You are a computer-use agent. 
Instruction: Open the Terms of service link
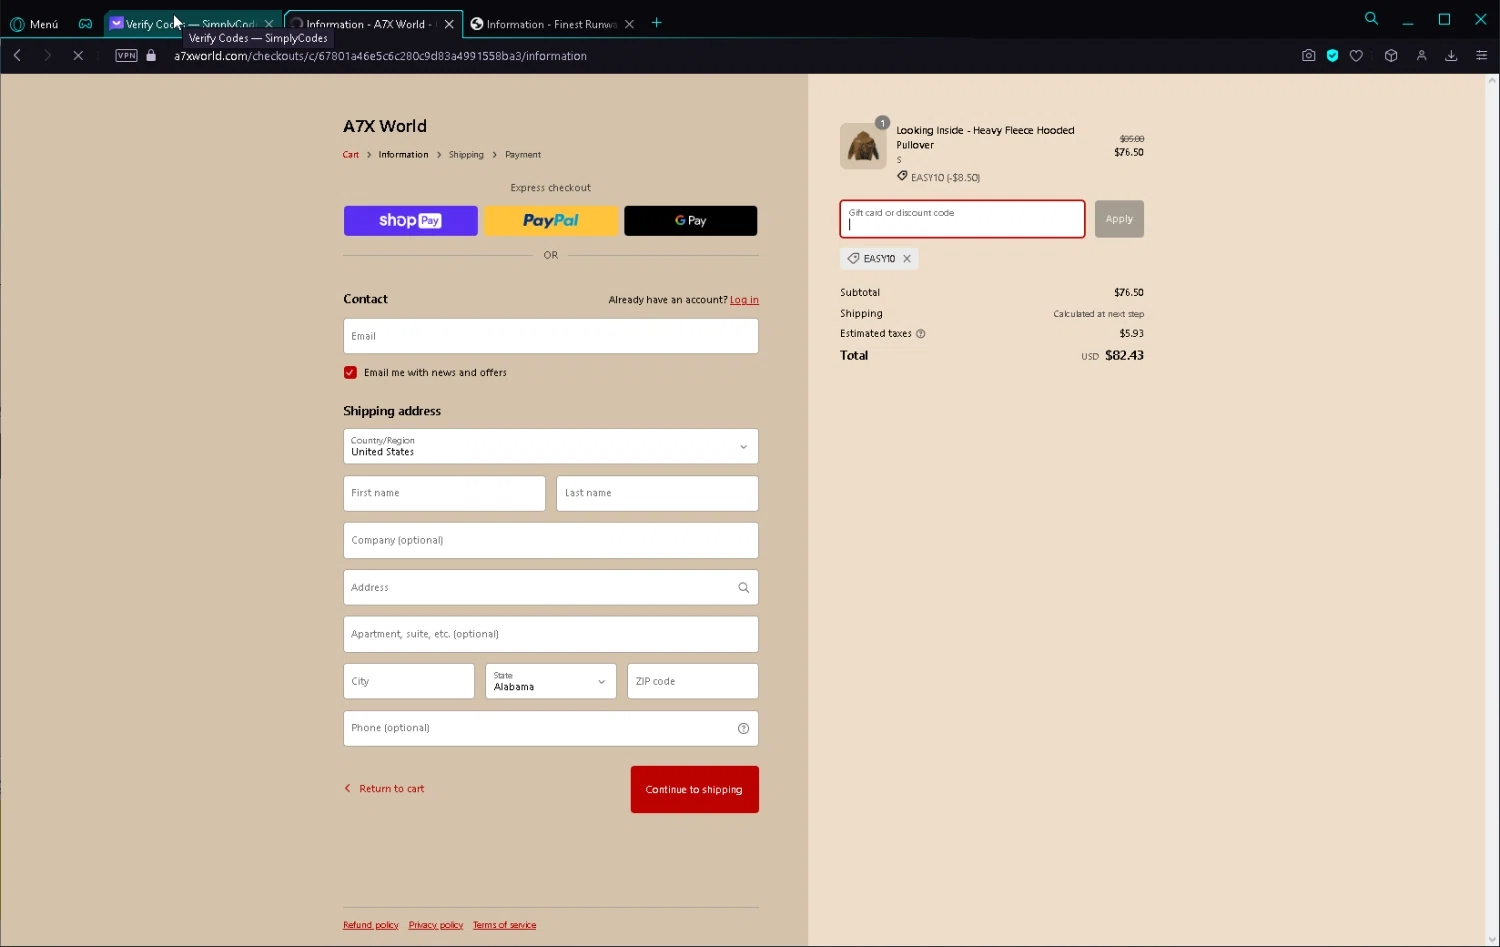pyautogui.click(x=505, y=925)
